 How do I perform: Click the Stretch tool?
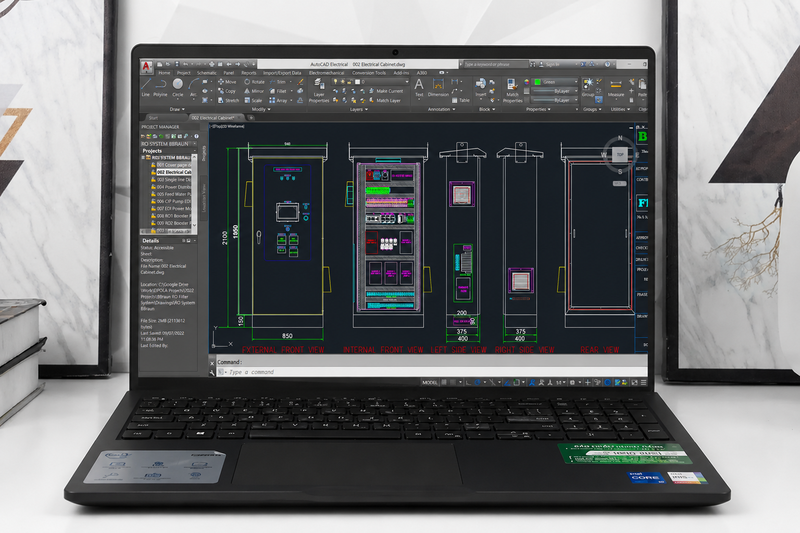pos(228,100)
